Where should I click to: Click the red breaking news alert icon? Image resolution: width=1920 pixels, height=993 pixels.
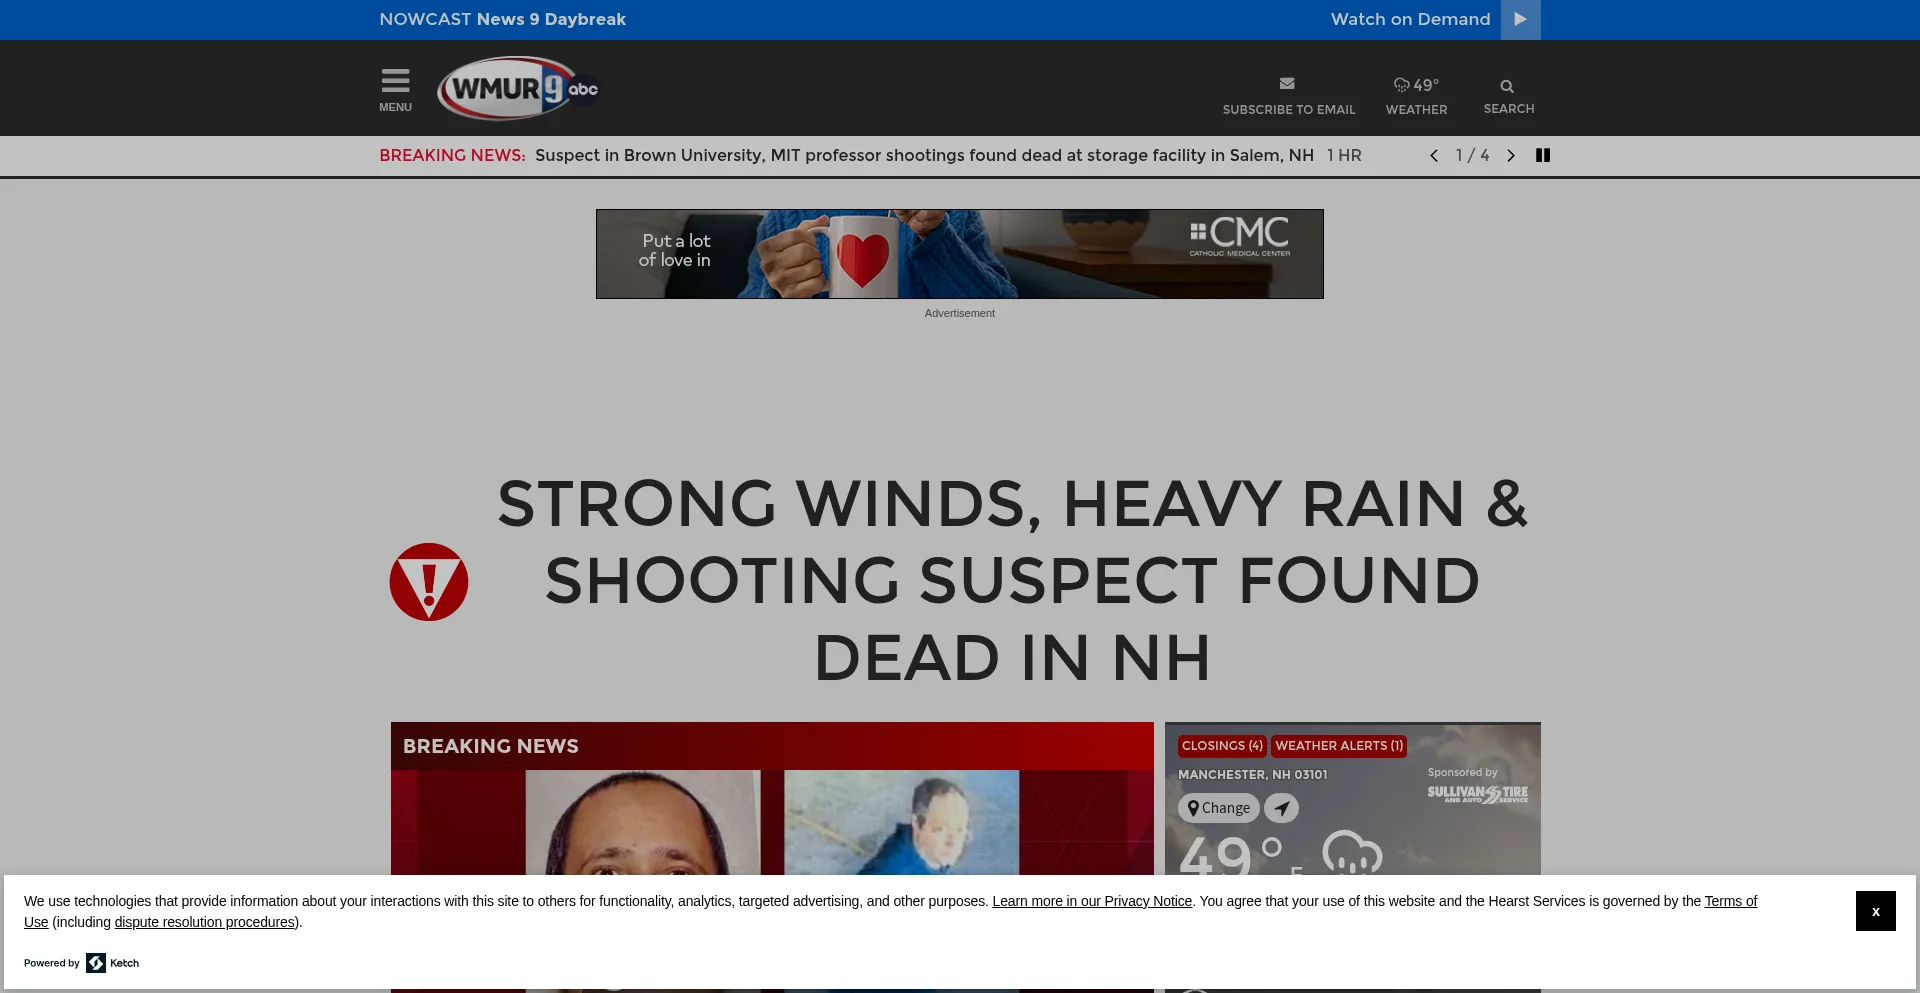click(x=429, y=581)
